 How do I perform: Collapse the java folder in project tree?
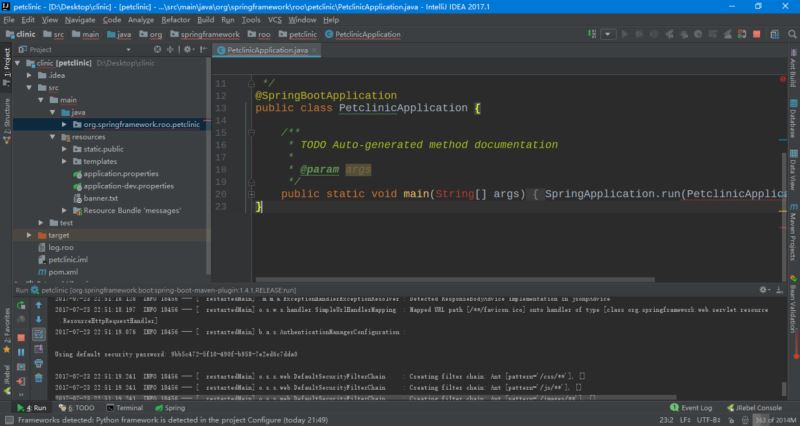(53, 112)
